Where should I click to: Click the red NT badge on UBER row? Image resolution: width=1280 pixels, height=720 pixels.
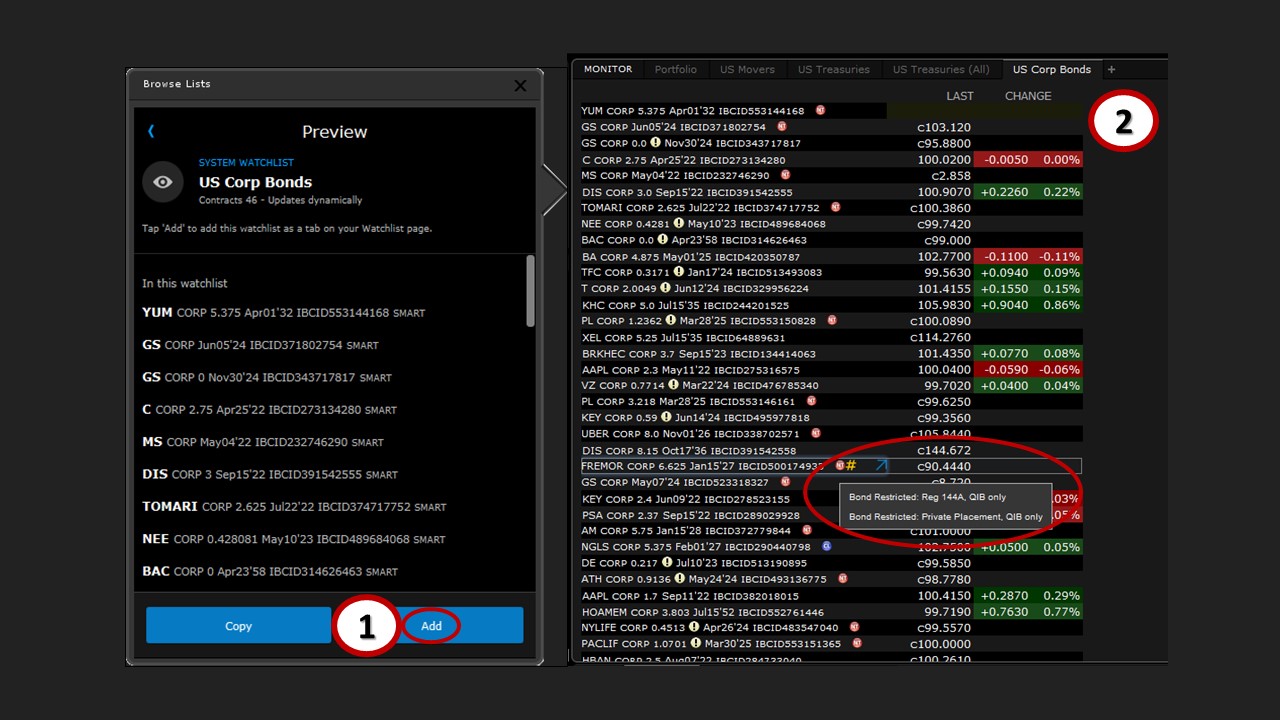pos(815,434)
